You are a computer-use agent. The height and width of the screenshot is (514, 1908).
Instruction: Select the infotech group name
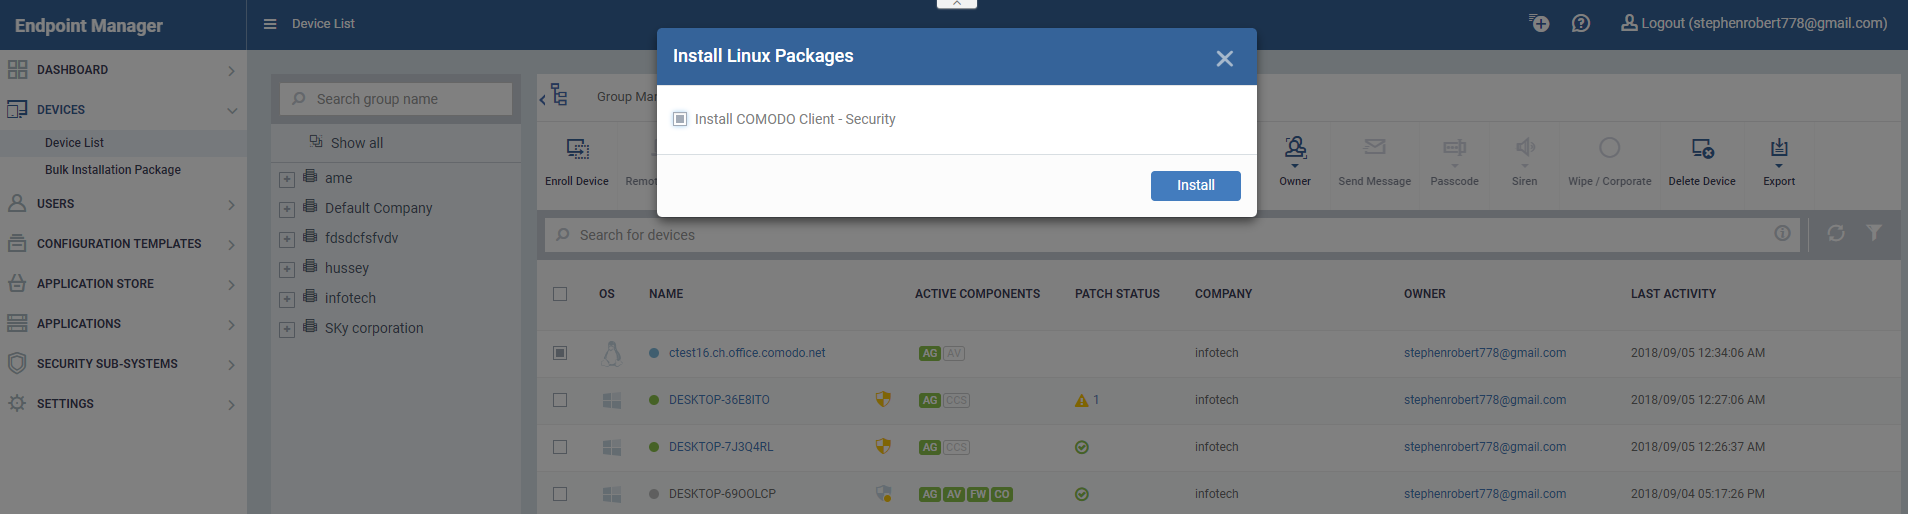coord(350,298)
